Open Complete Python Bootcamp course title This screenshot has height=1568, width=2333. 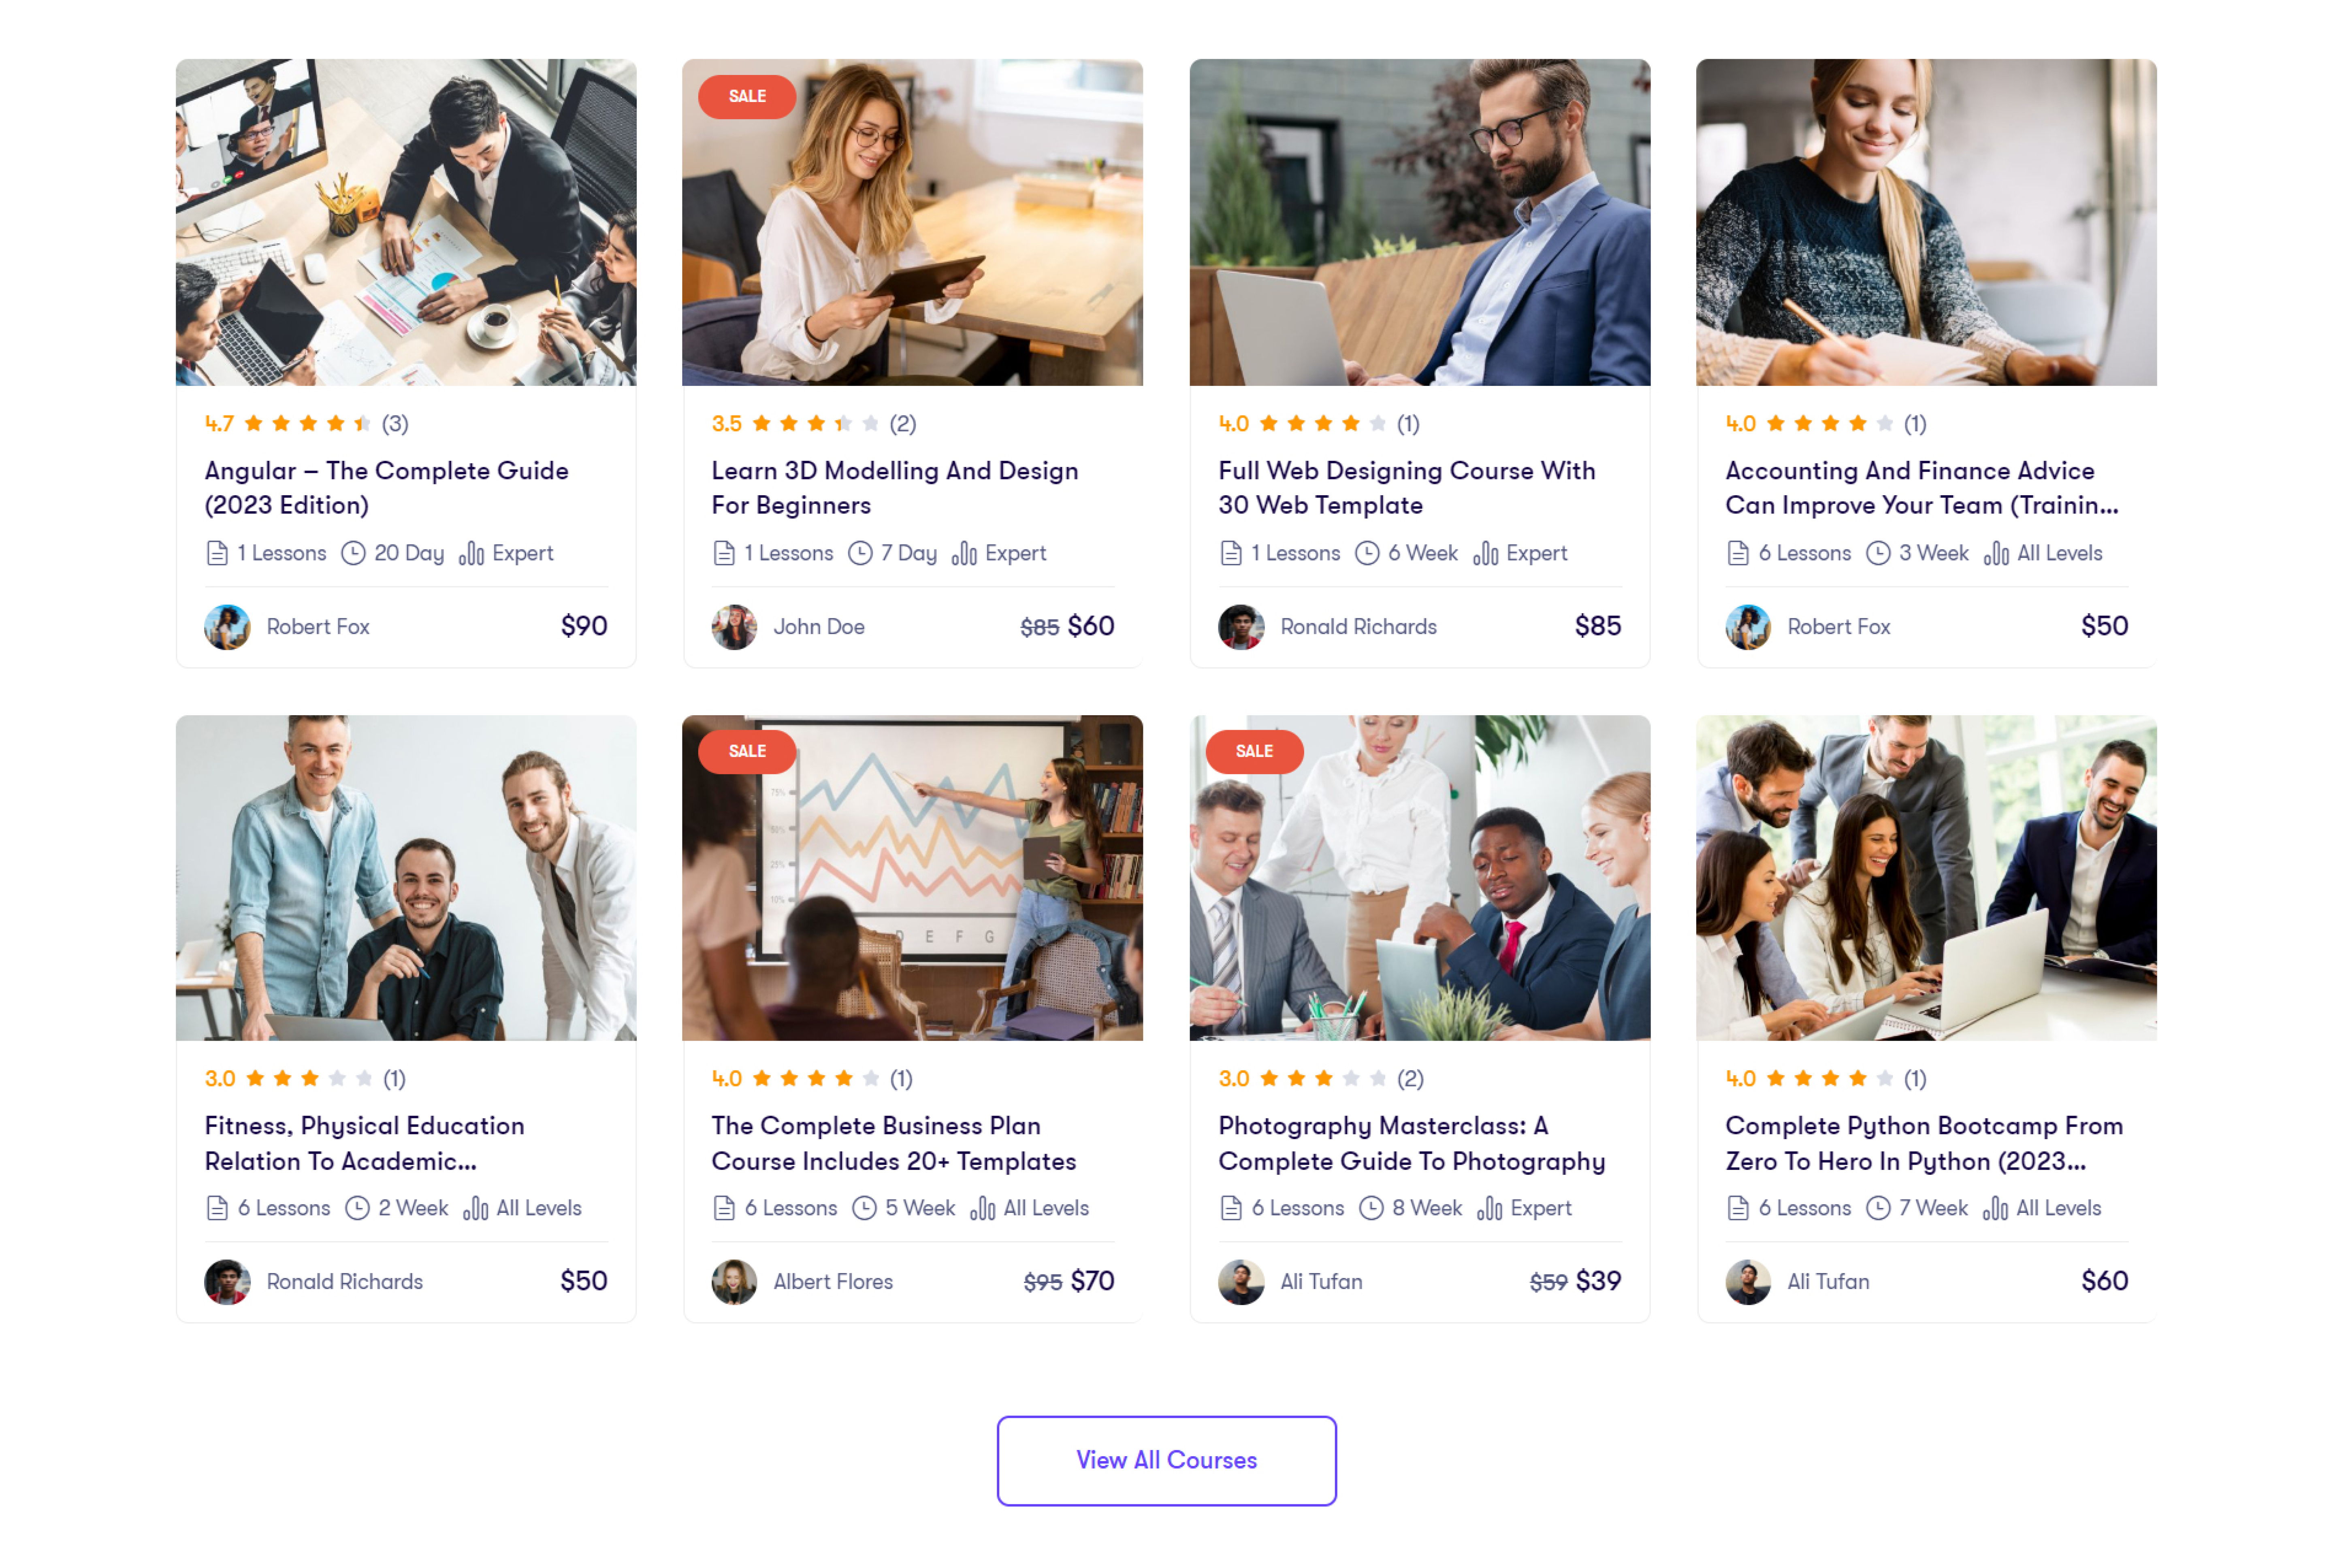pyautogui.click(x=1923, y=1143)
